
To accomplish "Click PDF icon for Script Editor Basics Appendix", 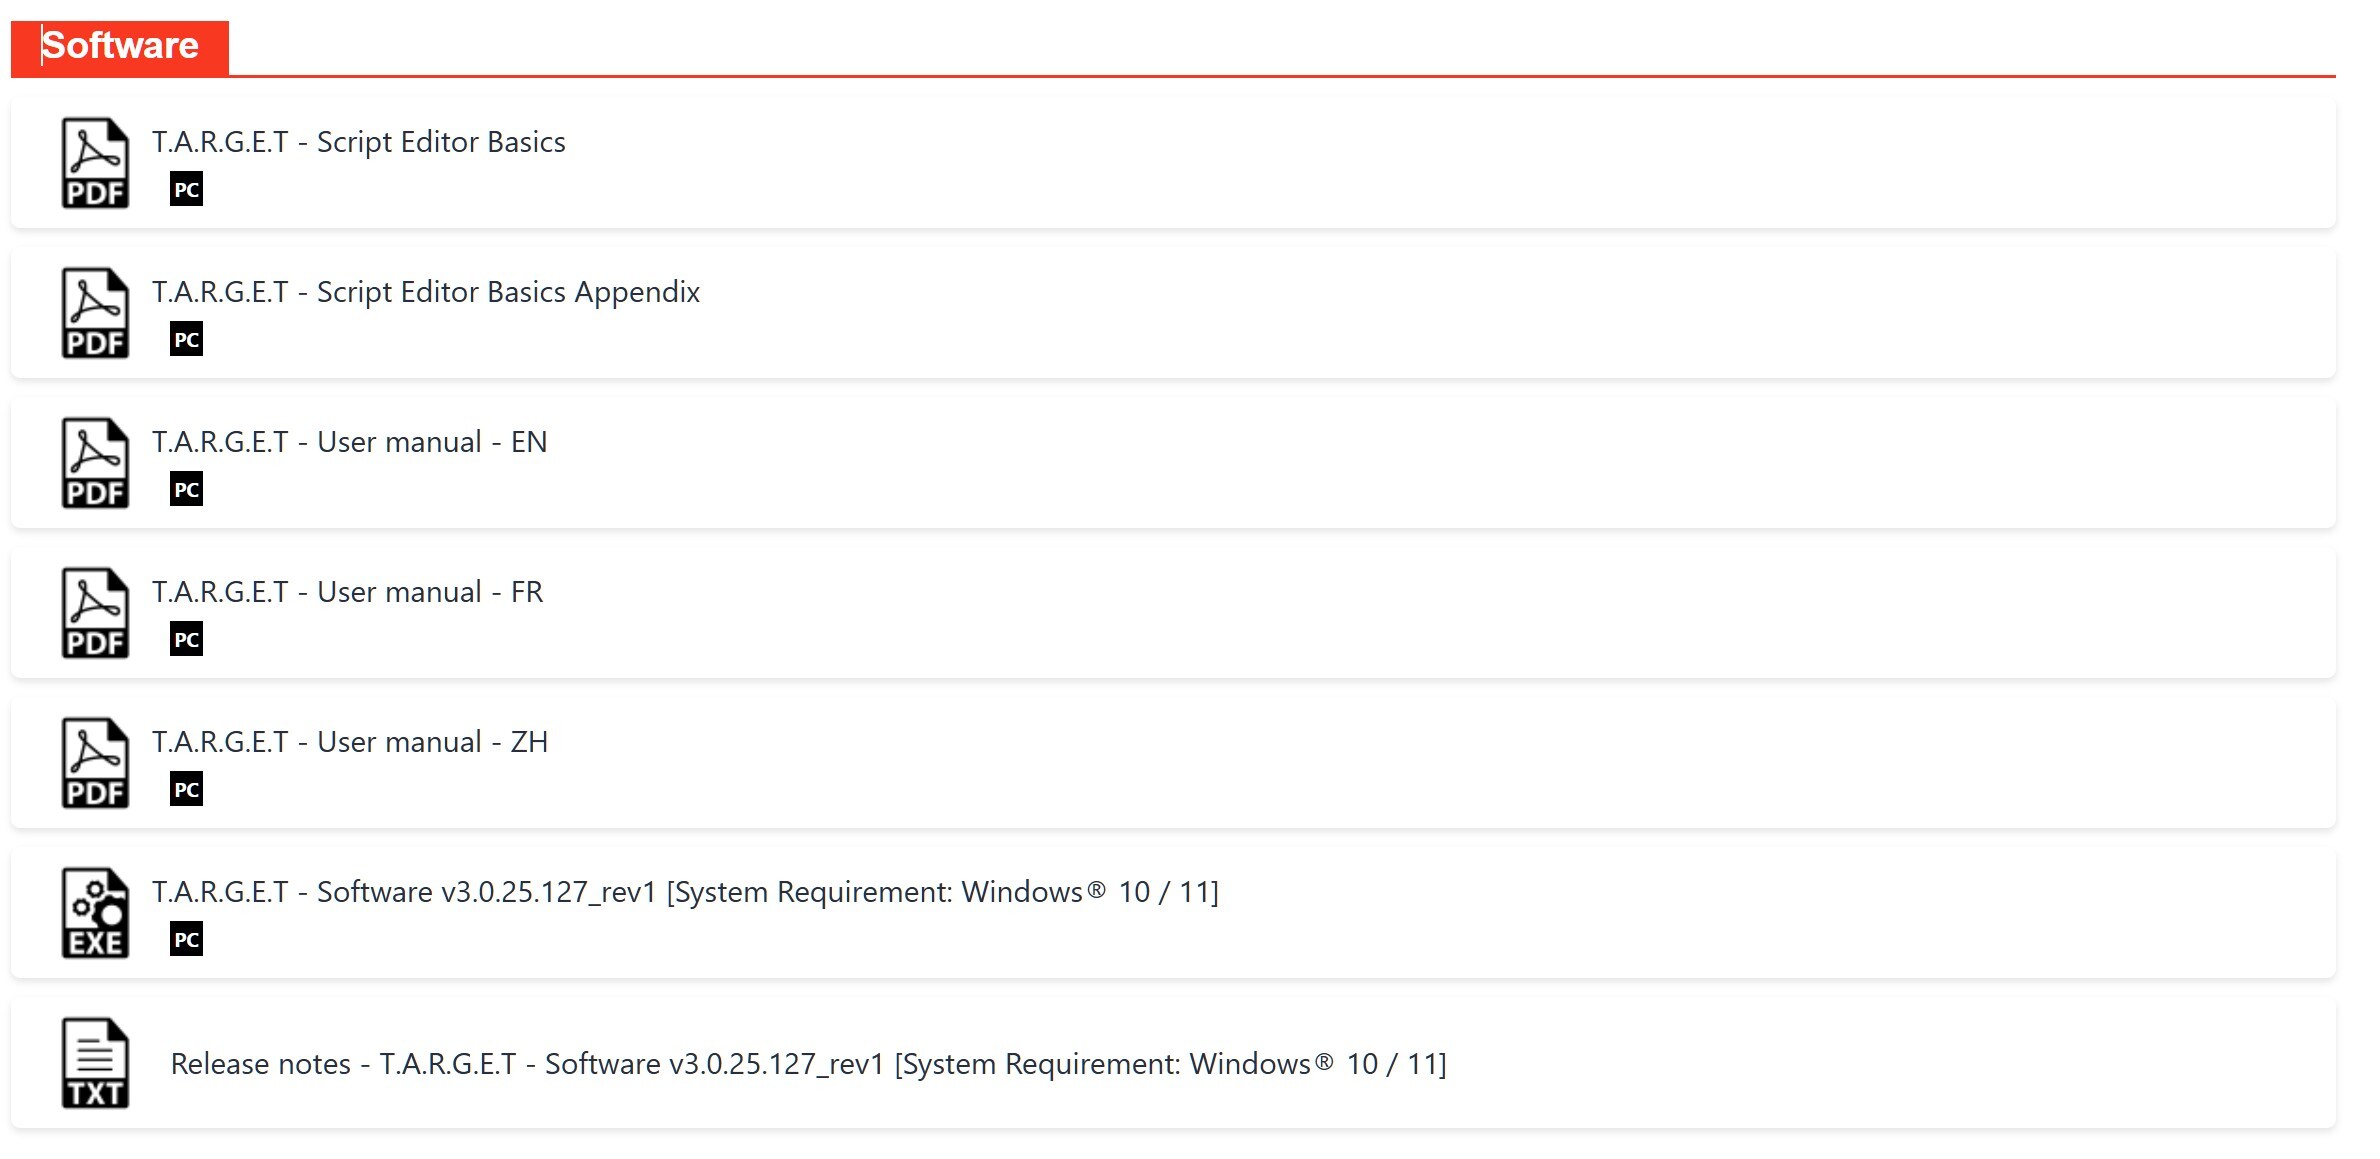I will click(95, 313).
